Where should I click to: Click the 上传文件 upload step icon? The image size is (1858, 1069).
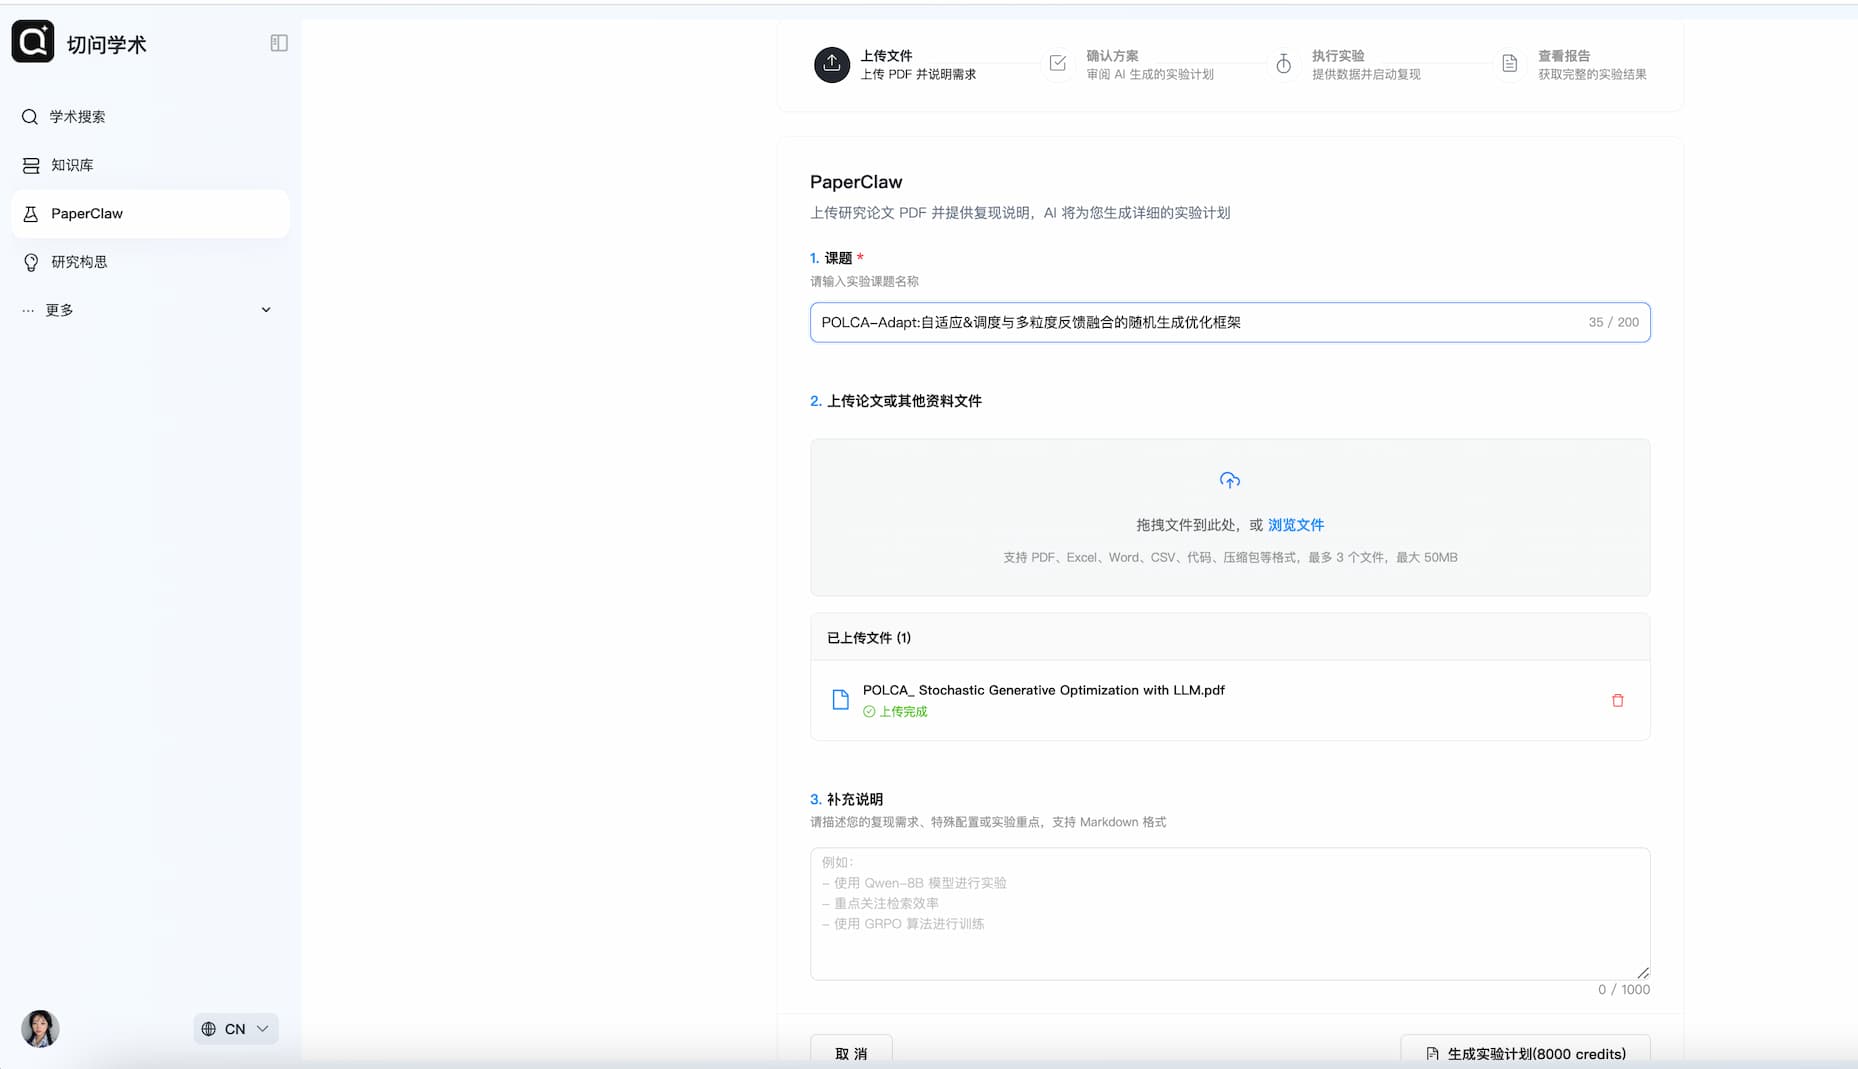tap(832, 64)
